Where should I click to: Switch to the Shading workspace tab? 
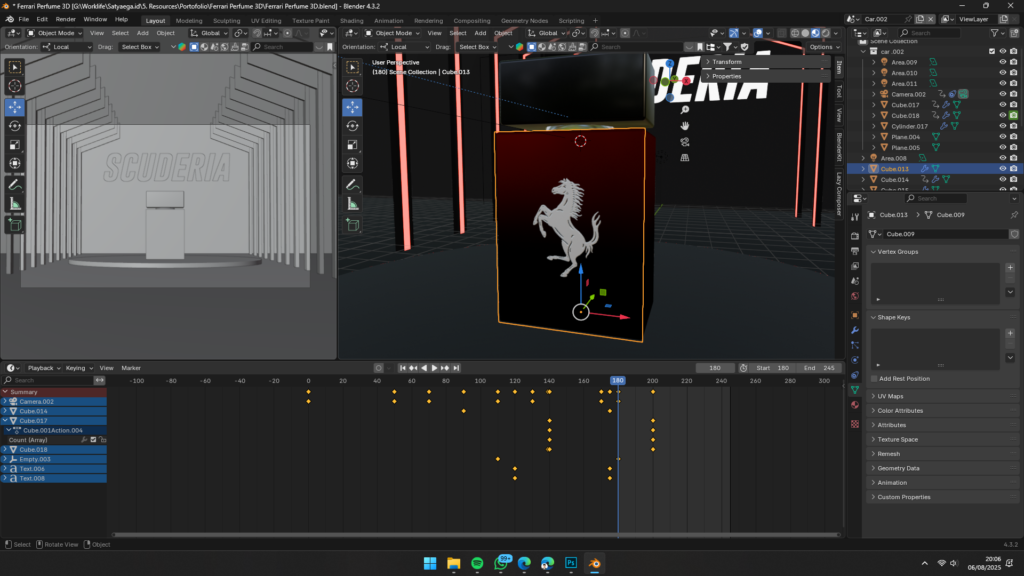tap(351, 20)
